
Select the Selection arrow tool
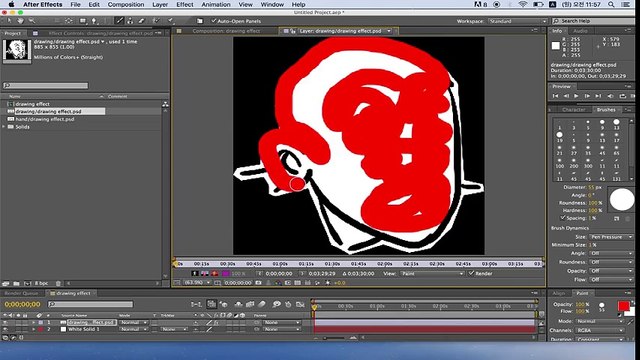[9, 21]
